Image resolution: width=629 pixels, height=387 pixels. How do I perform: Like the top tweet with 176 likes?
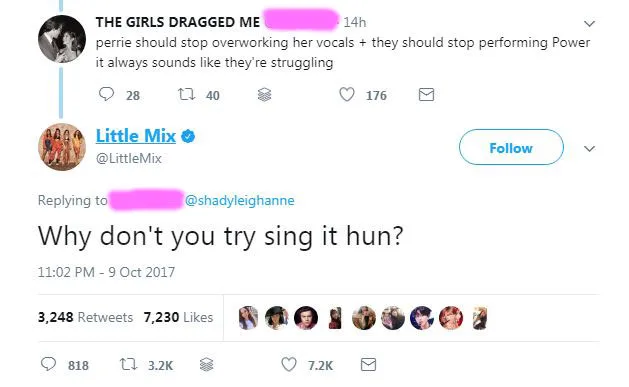(x=347, y=95)
